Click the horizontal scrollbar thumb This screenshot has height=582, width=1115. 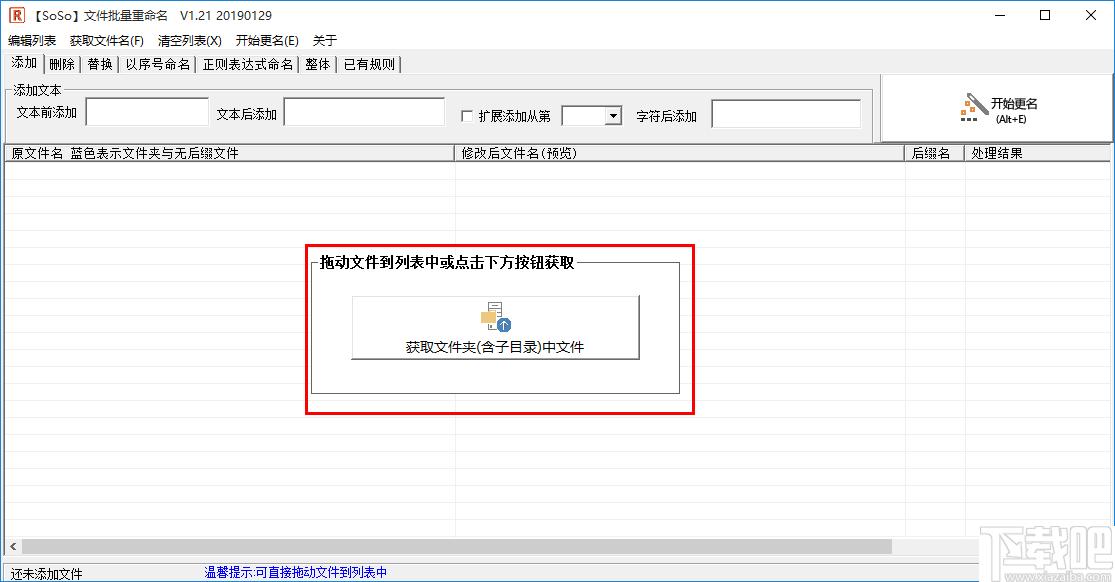click(x=457, y=546)
